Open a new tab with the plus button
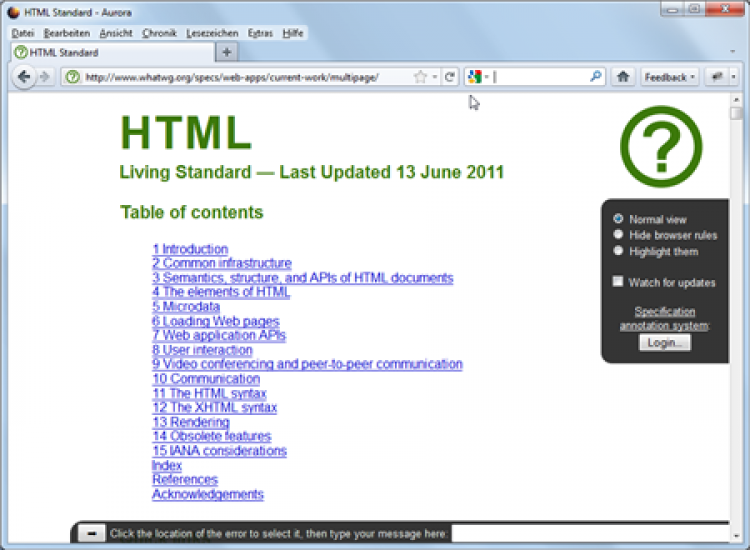This screenshot has width=750, height=550. [227, 52]
